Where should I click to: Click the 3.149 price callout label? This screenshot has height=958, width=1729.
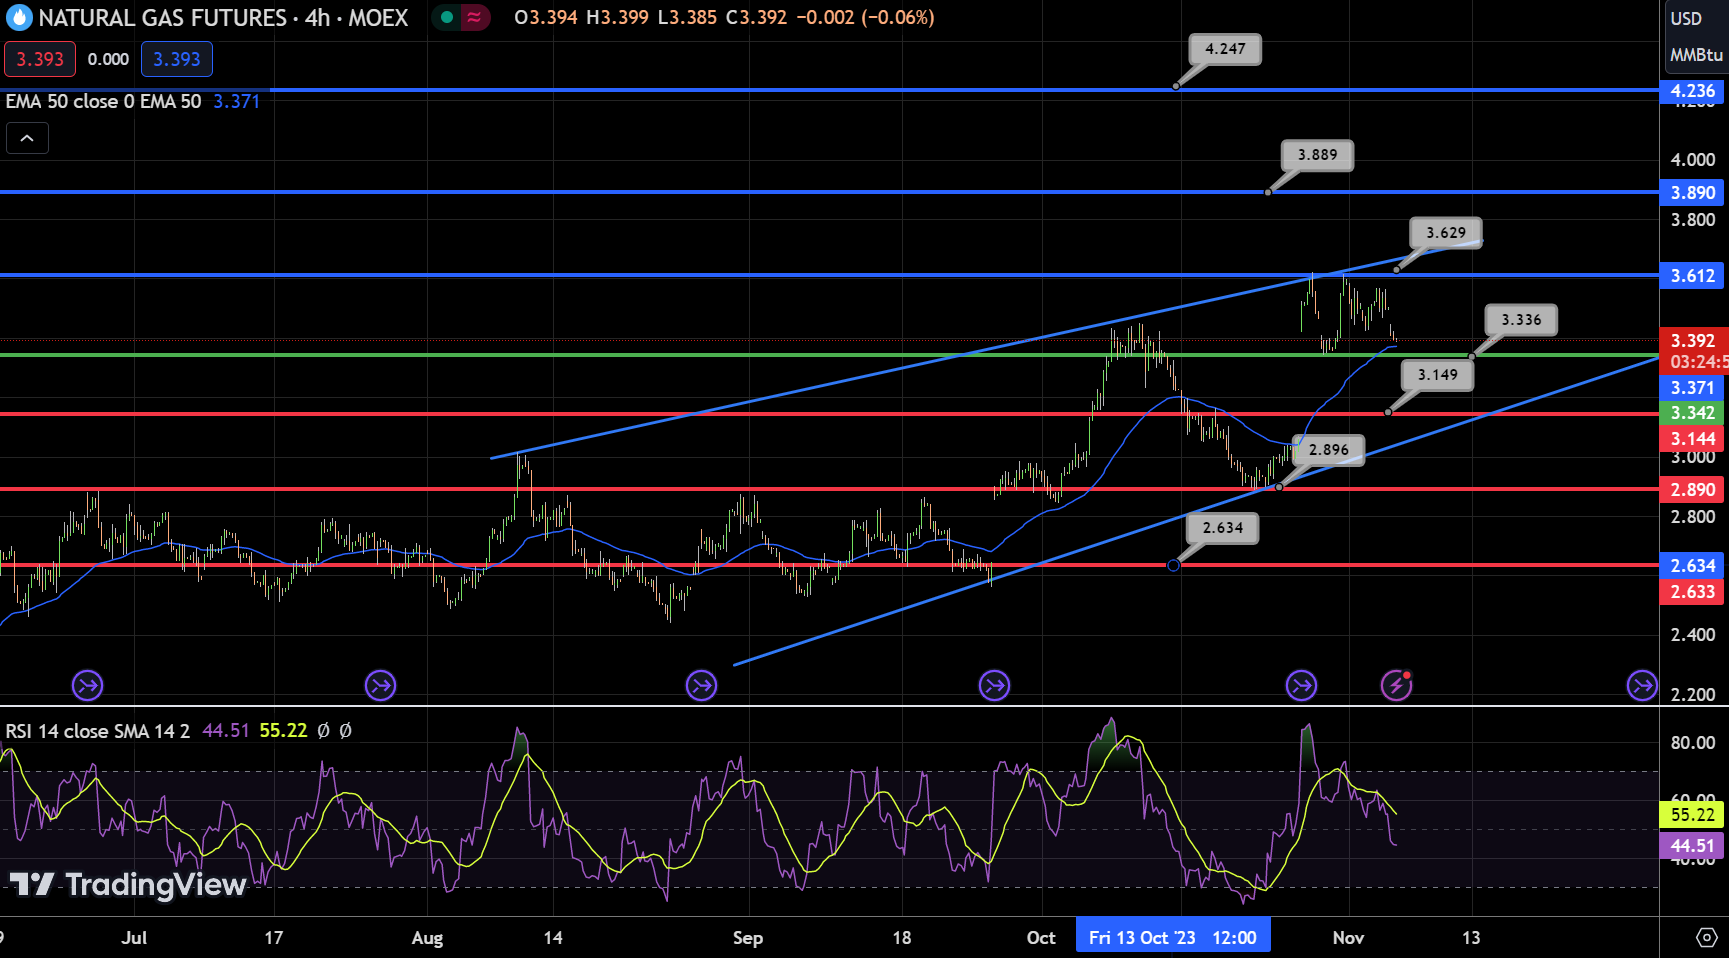pos(1437,375)
